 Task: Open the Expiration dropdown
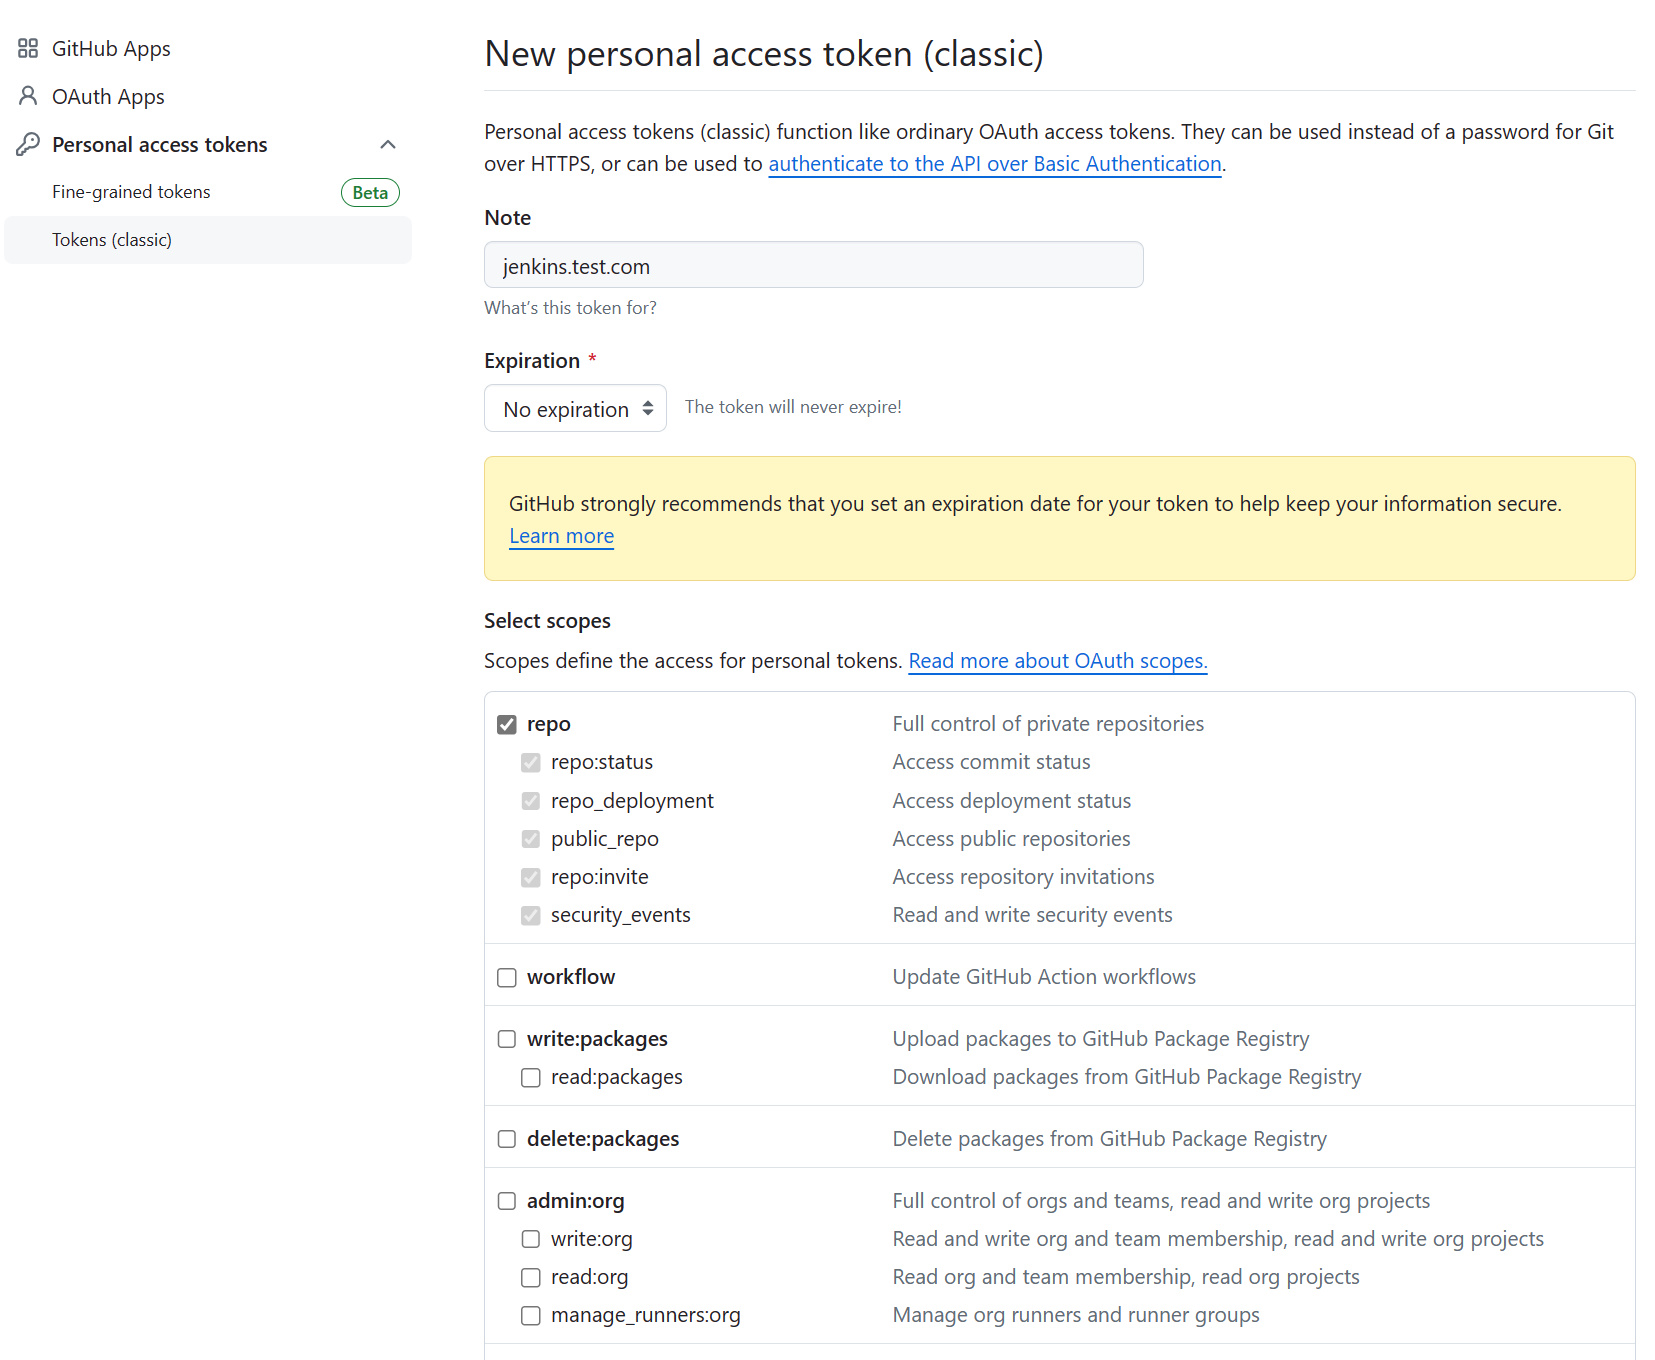pyautogui.click(x=575, y=408)
